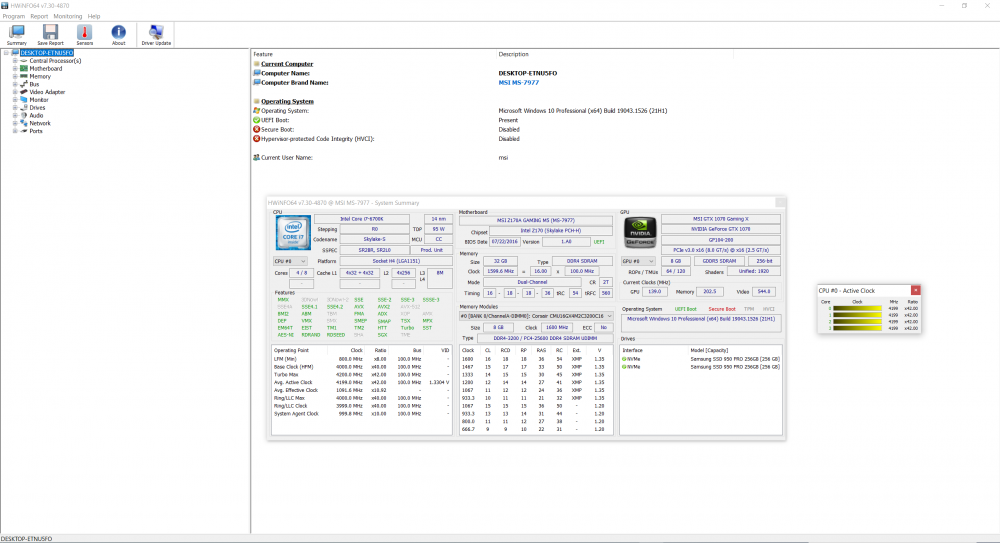The image size is (1000, 543).
Task: Click the Interface header in Drives list
Action: [633, 350]
